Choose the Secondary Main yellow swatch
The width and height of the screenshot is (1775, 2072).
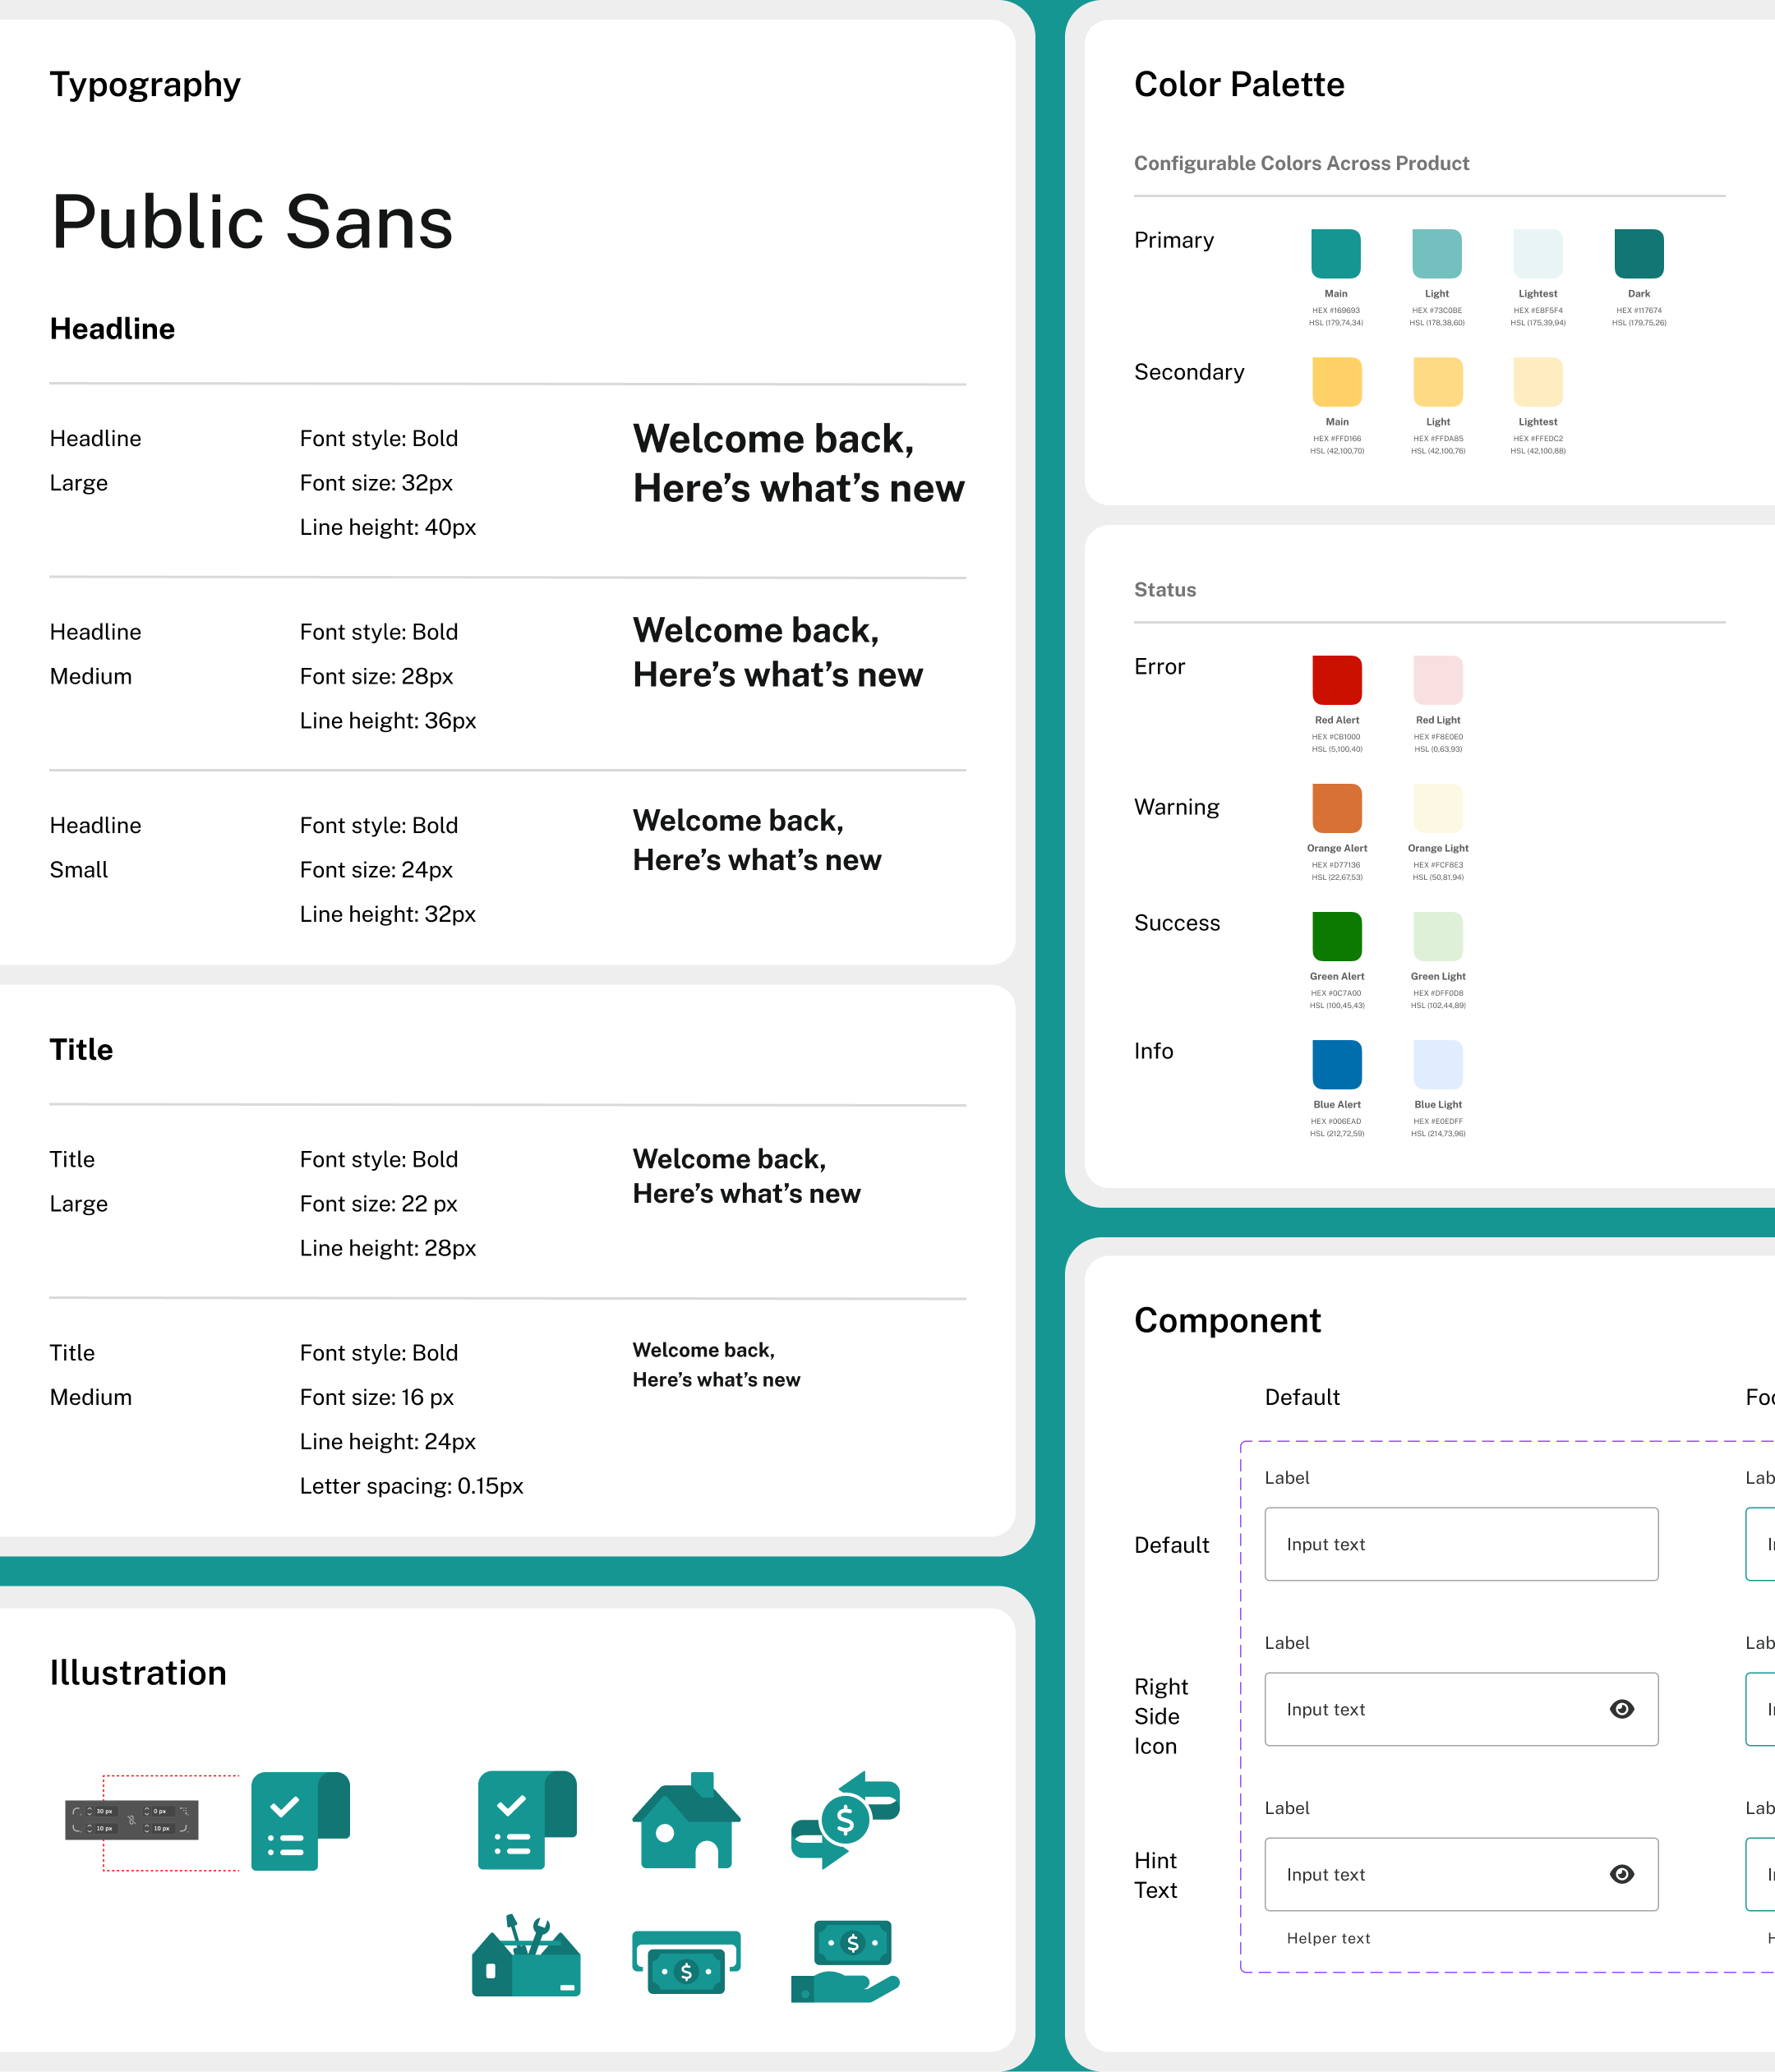(1336, 382)
